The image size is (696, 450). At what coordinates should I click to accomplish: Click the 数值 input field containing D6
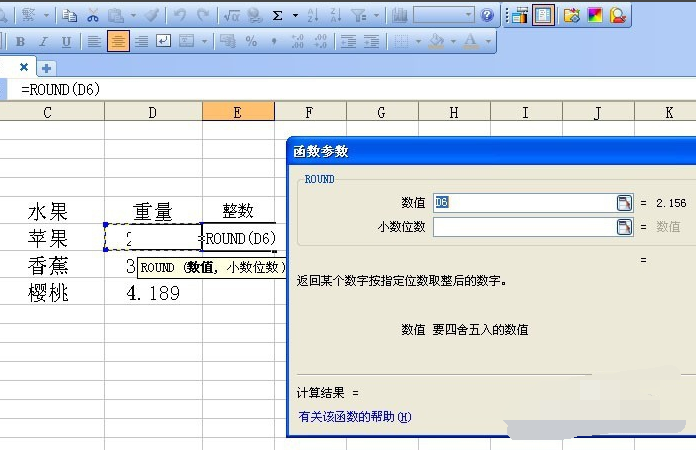point(525,203)
